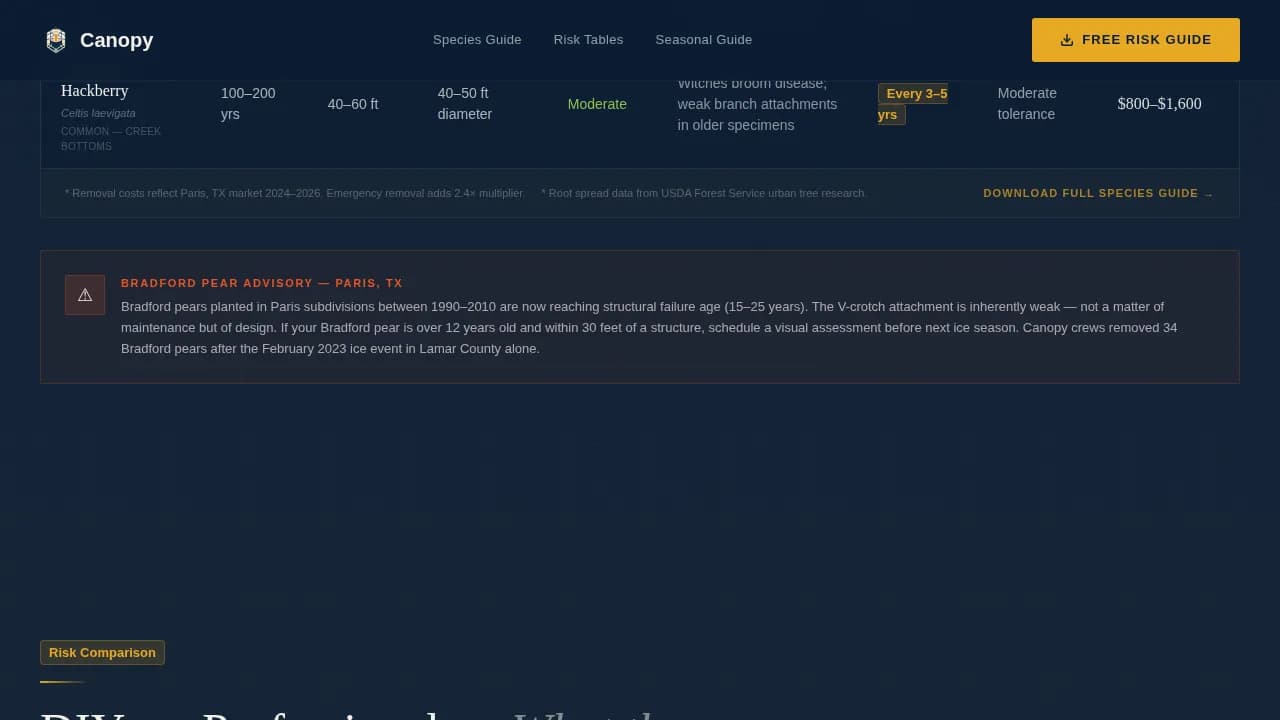Open the Seasonal Guide nav link

(703, 40)
